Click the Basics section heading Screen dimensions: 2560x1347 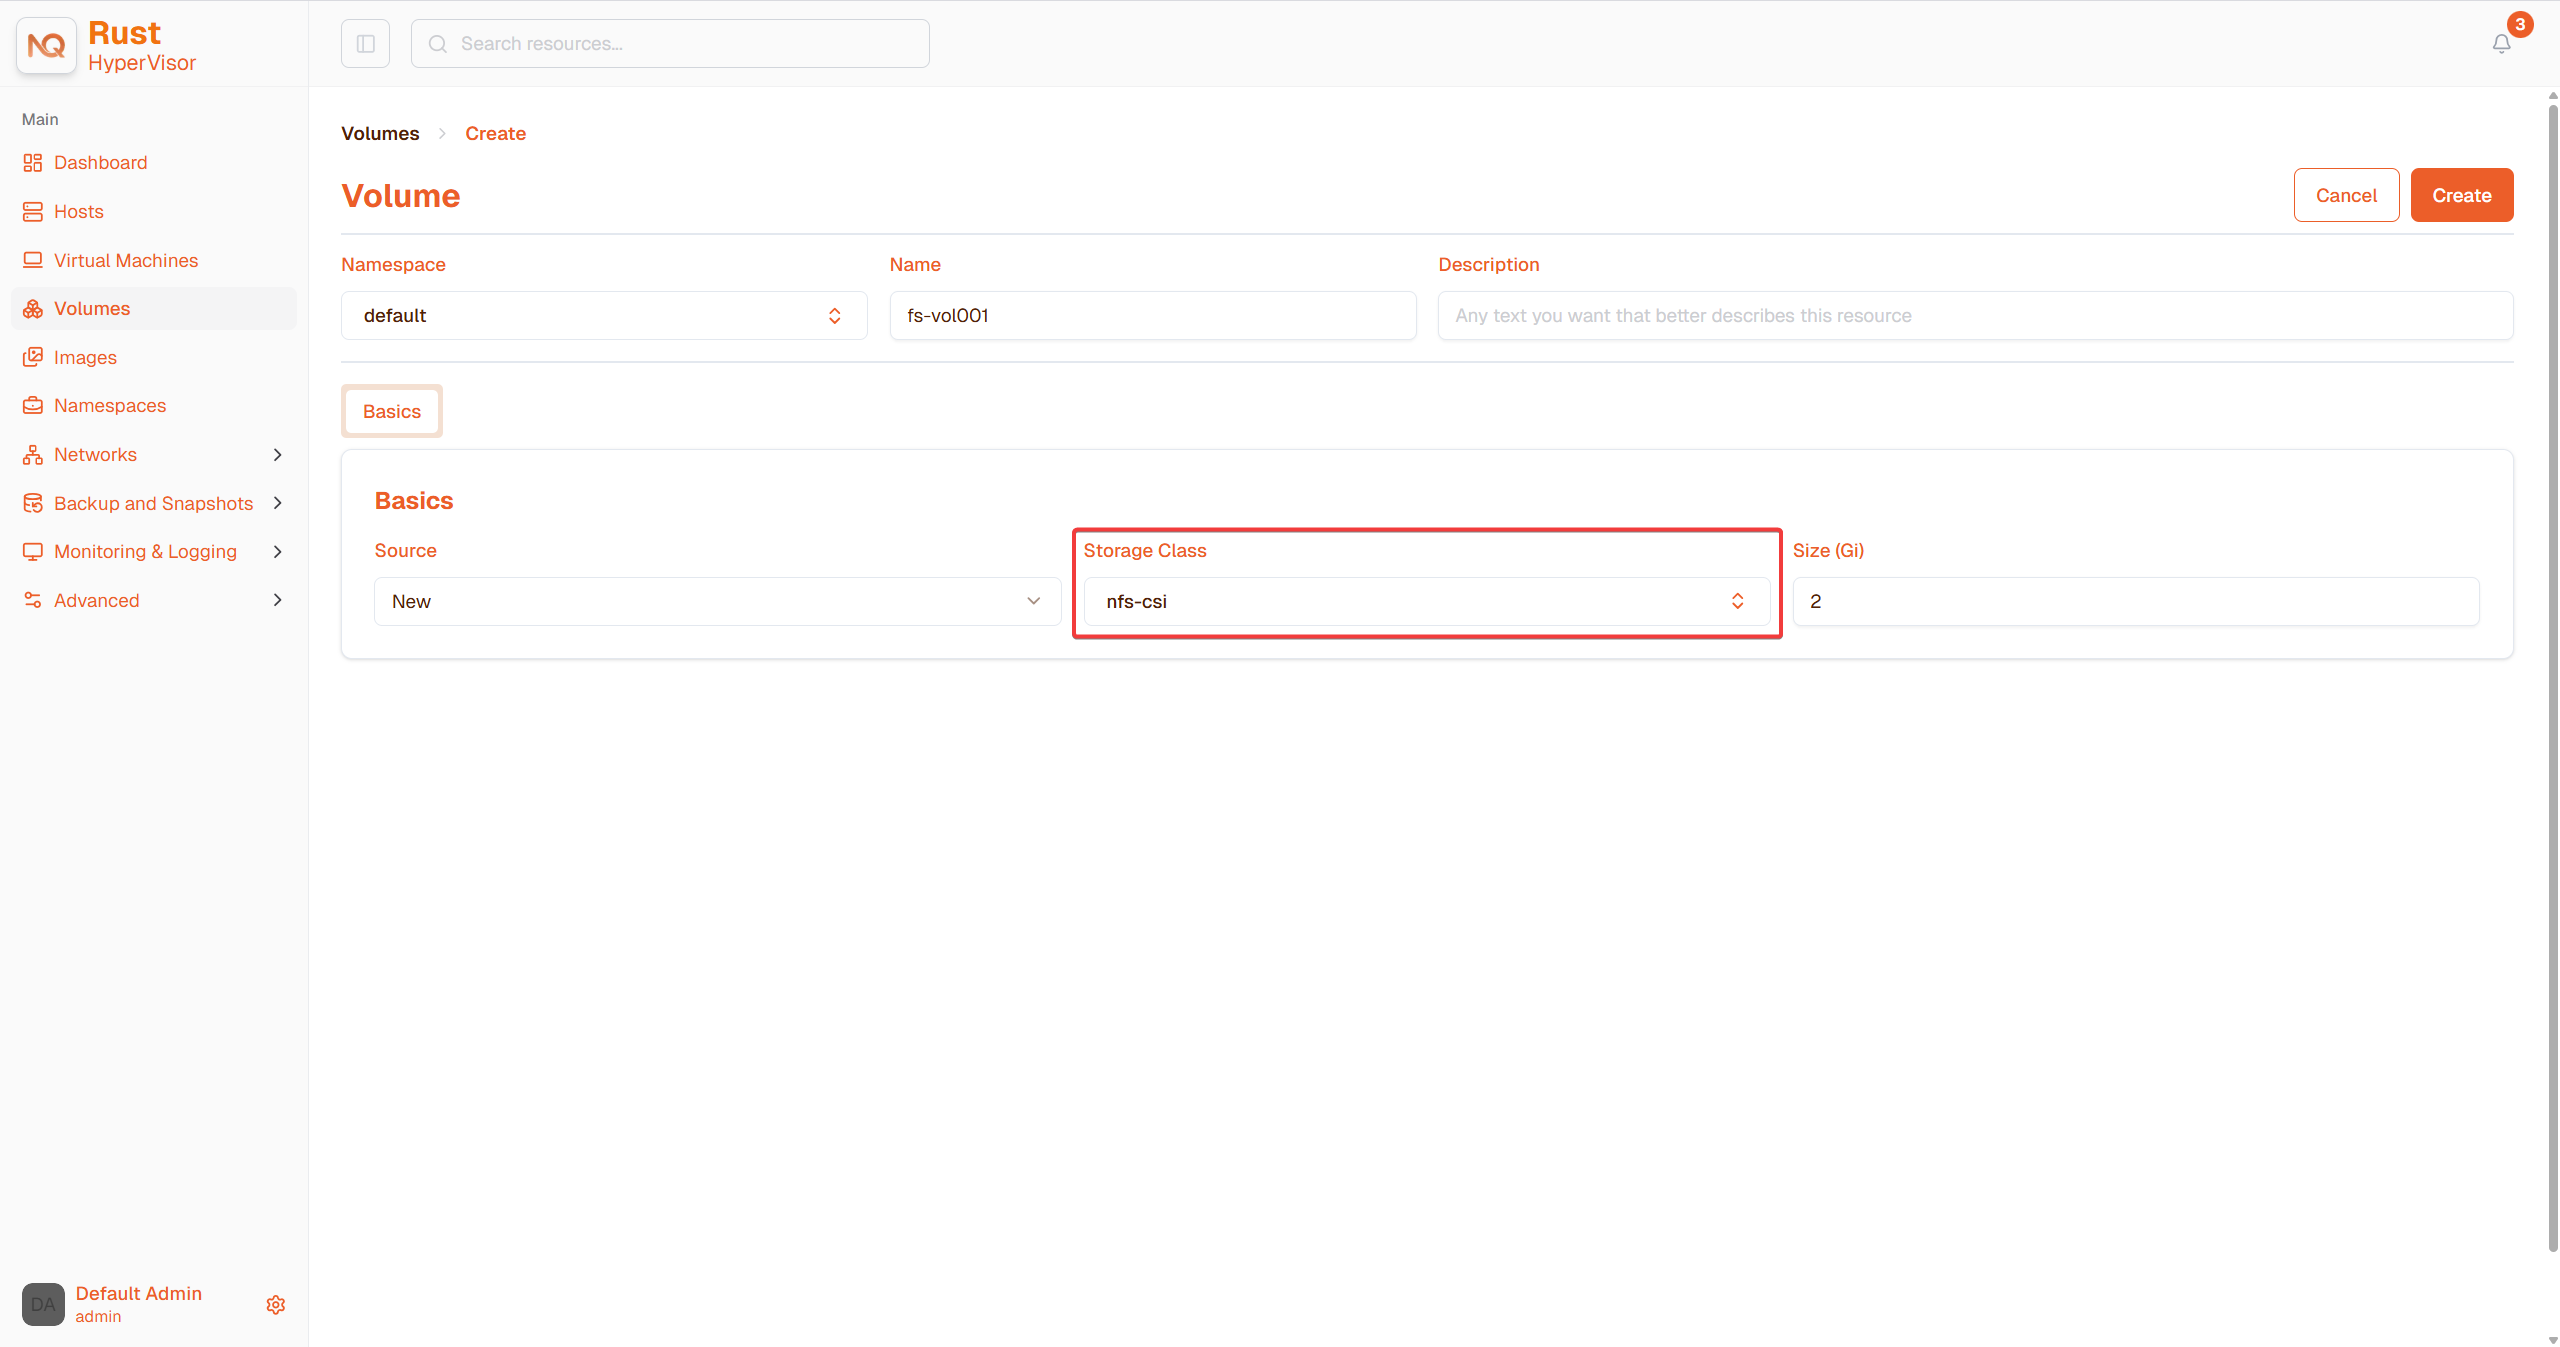pyautogui.click(x=414, y=501)
